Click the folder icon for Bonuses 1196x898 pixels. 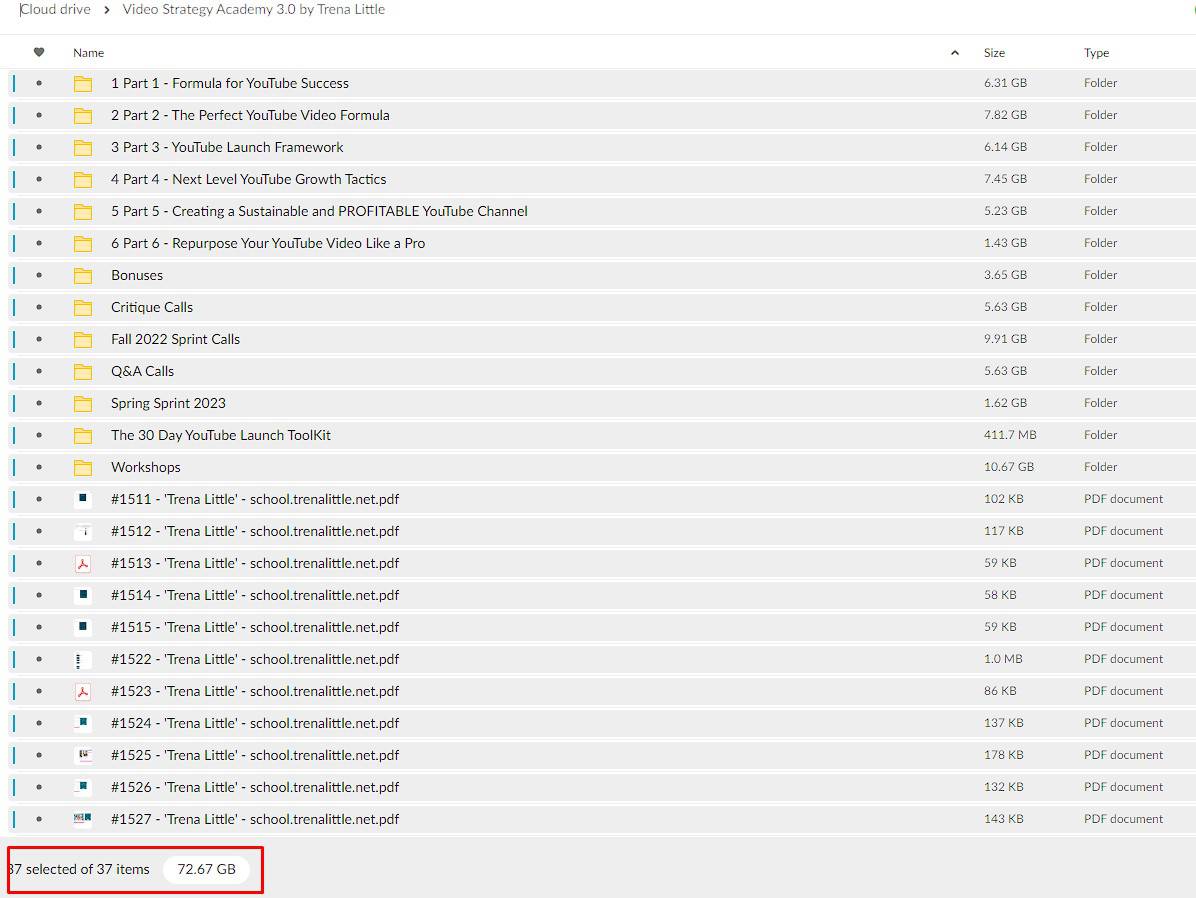click(x=83, y=275)
